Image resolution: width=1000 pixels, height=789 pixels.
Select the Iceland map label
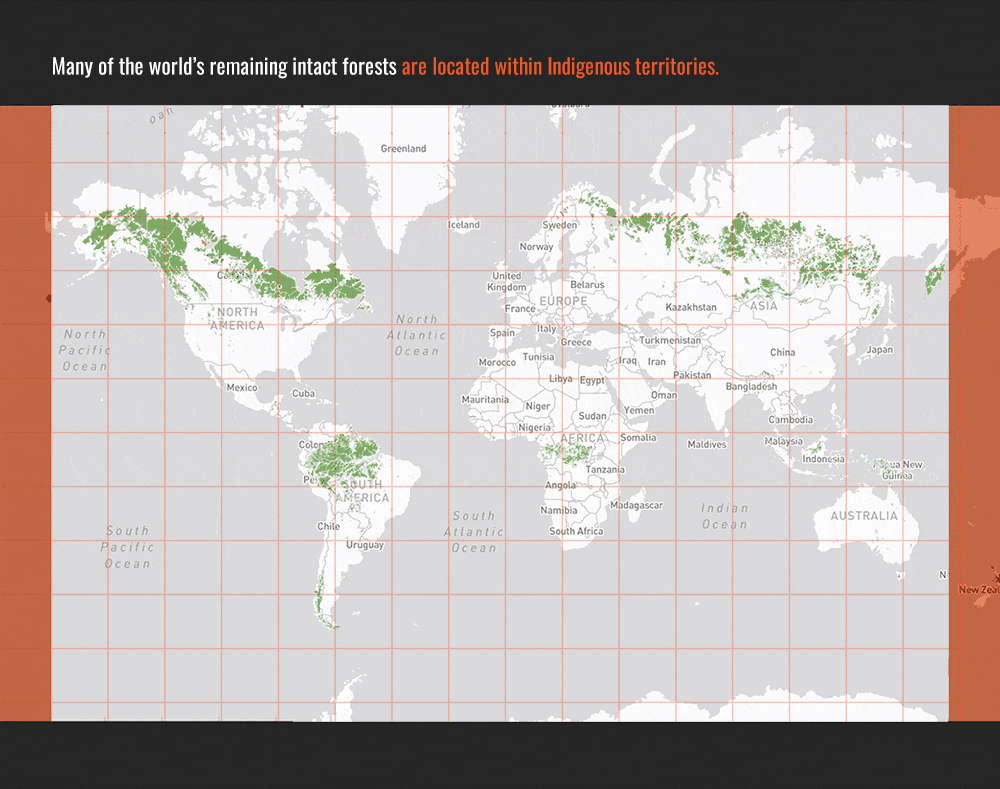coord(463,224)
